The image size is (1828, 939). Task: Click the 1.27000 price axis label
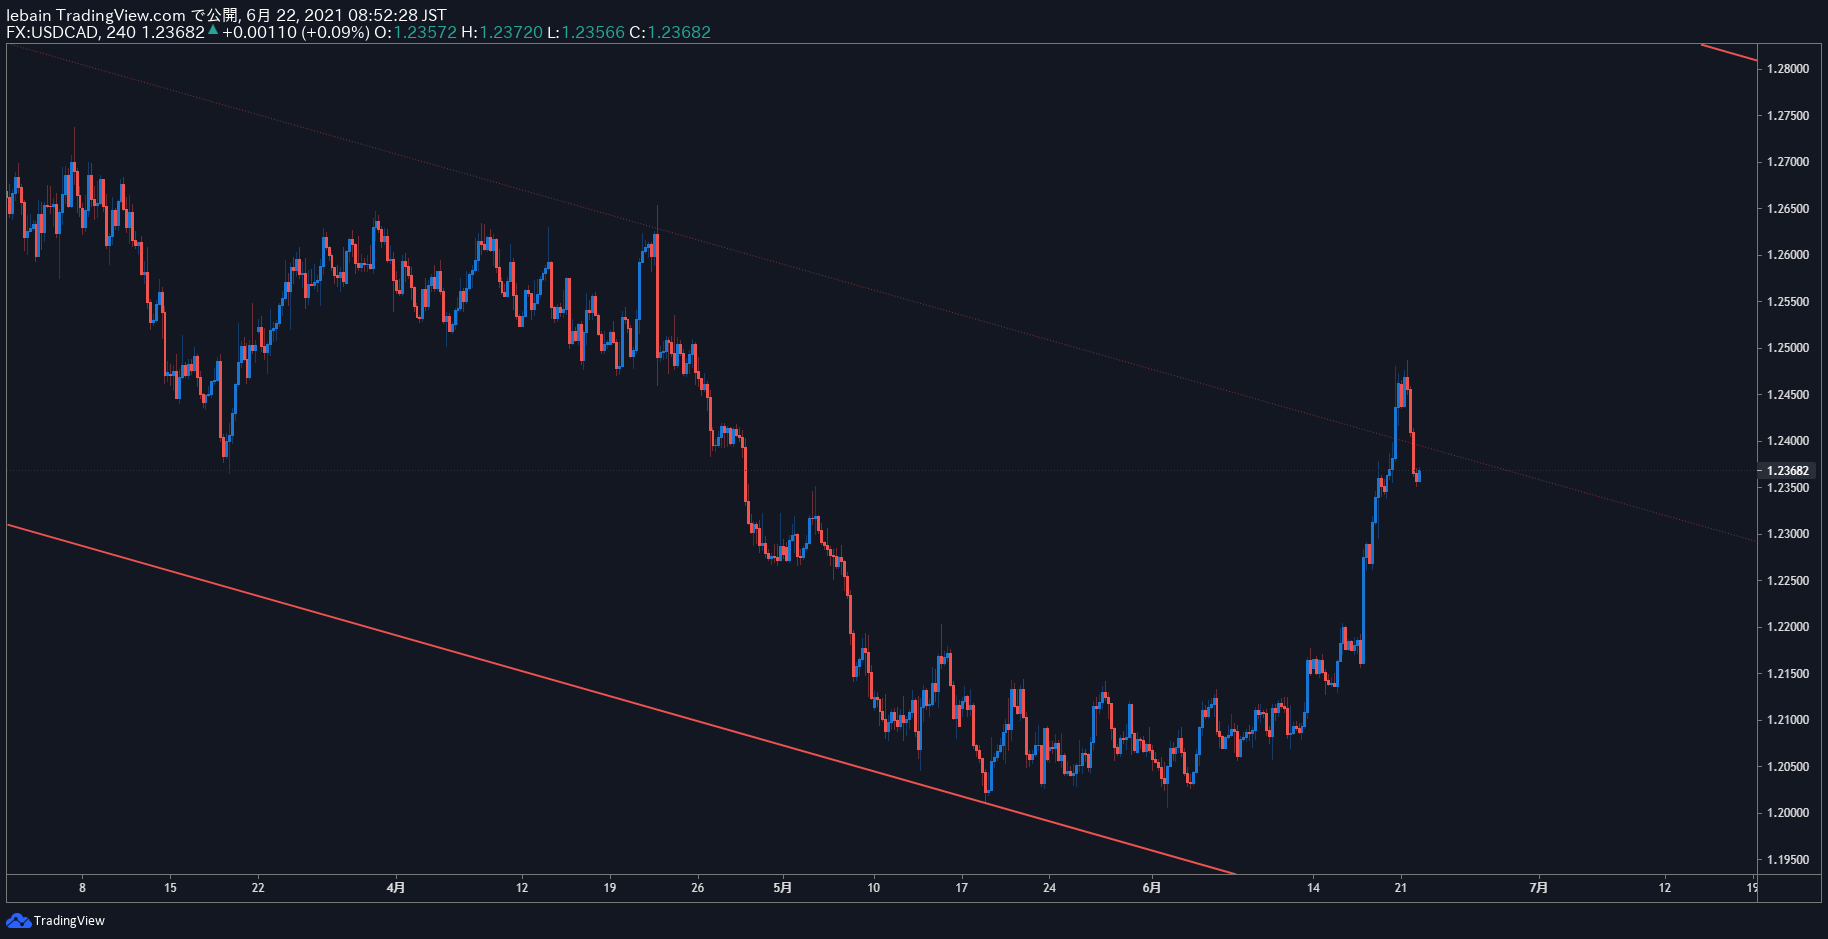pos(1788,162)
